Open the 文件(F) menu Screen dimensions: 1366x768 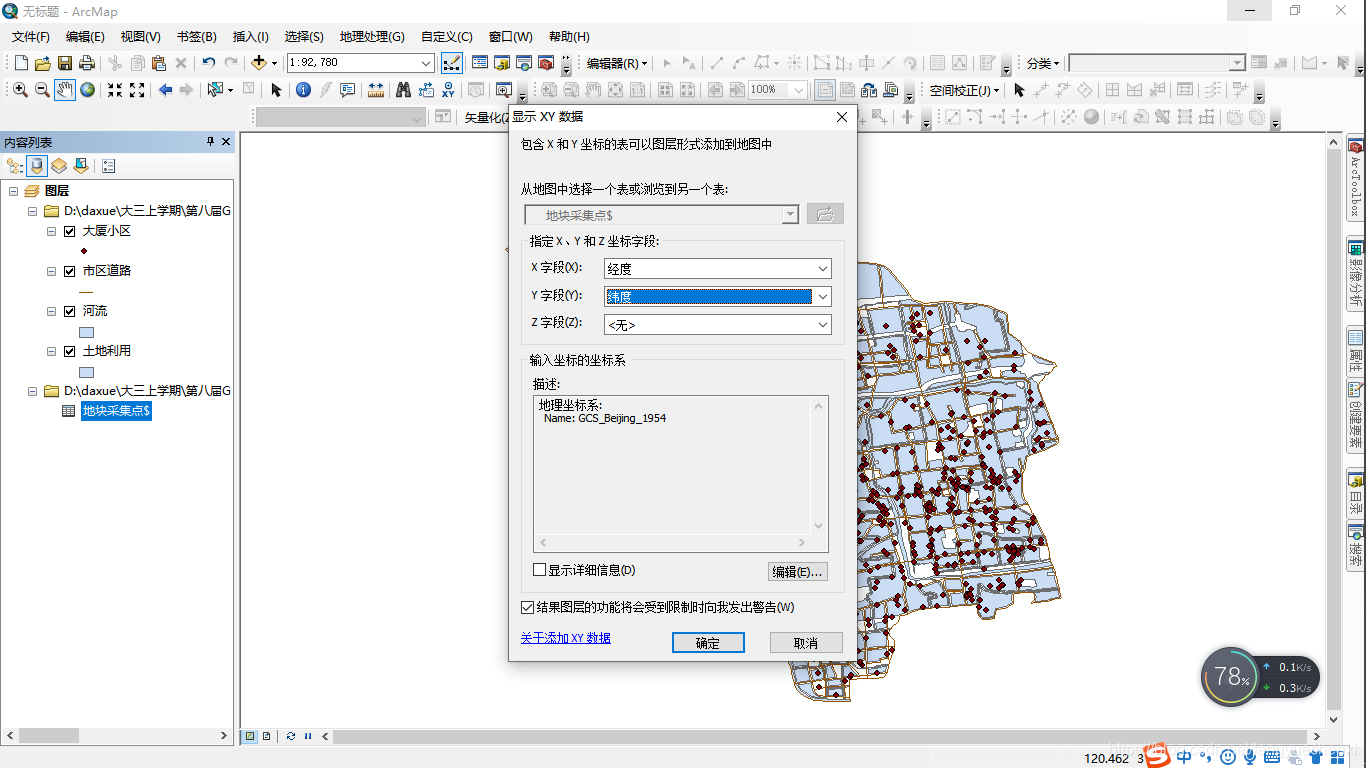tap(31, 37)
